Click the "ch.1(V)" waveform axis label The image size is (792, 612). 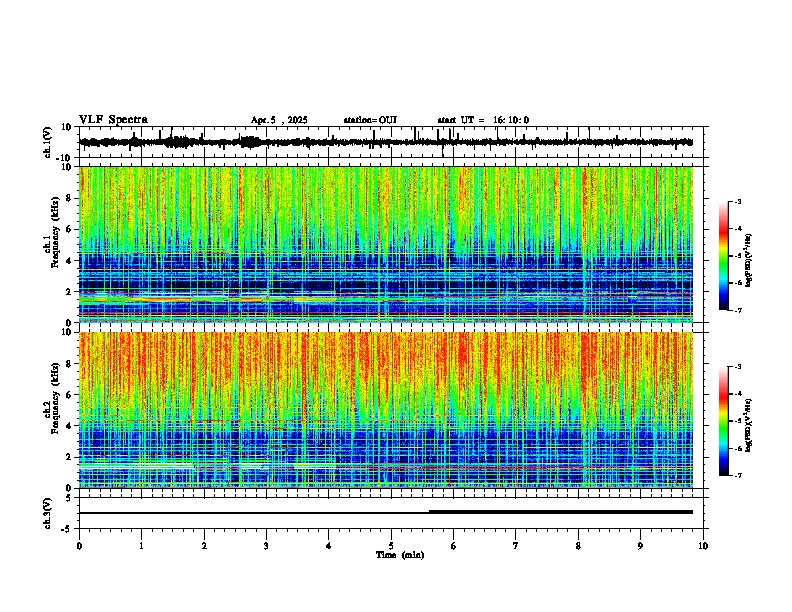(x=48, y=142)
